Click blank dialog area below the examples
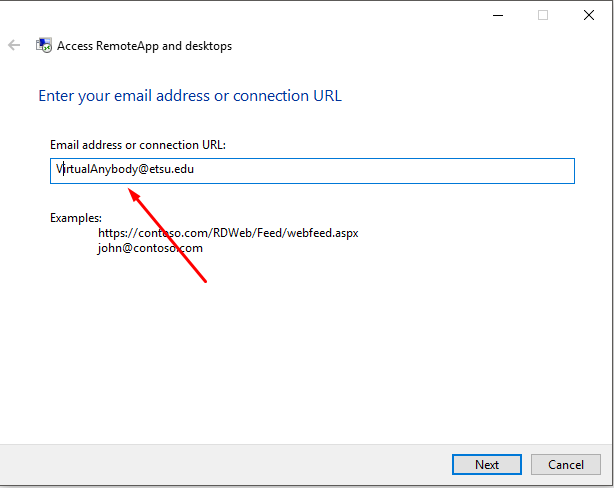The image size is (614, 488). tap(300, 350)
